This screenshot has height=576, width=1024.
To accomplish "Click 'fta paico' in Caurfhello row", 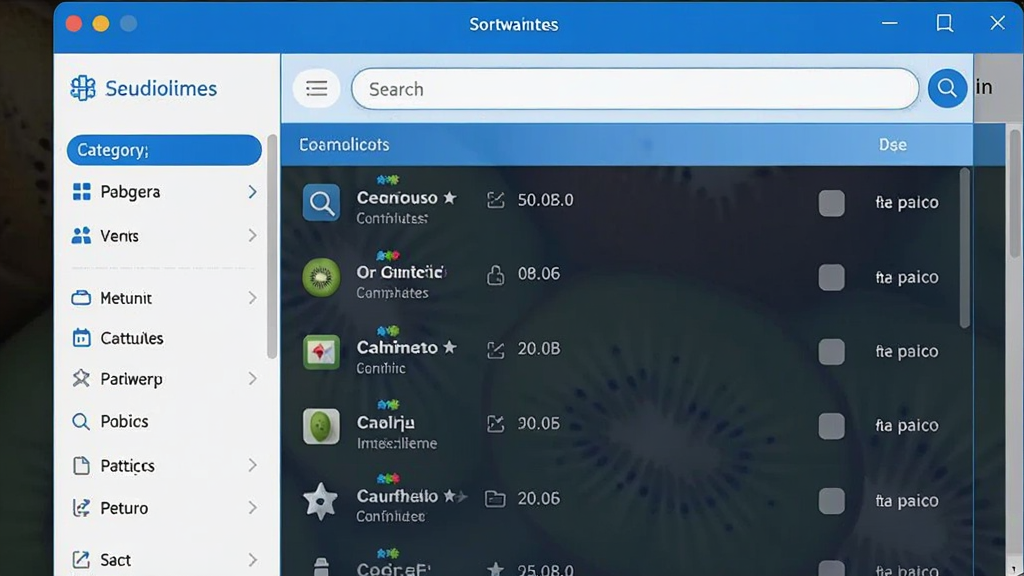I will 907,501.
